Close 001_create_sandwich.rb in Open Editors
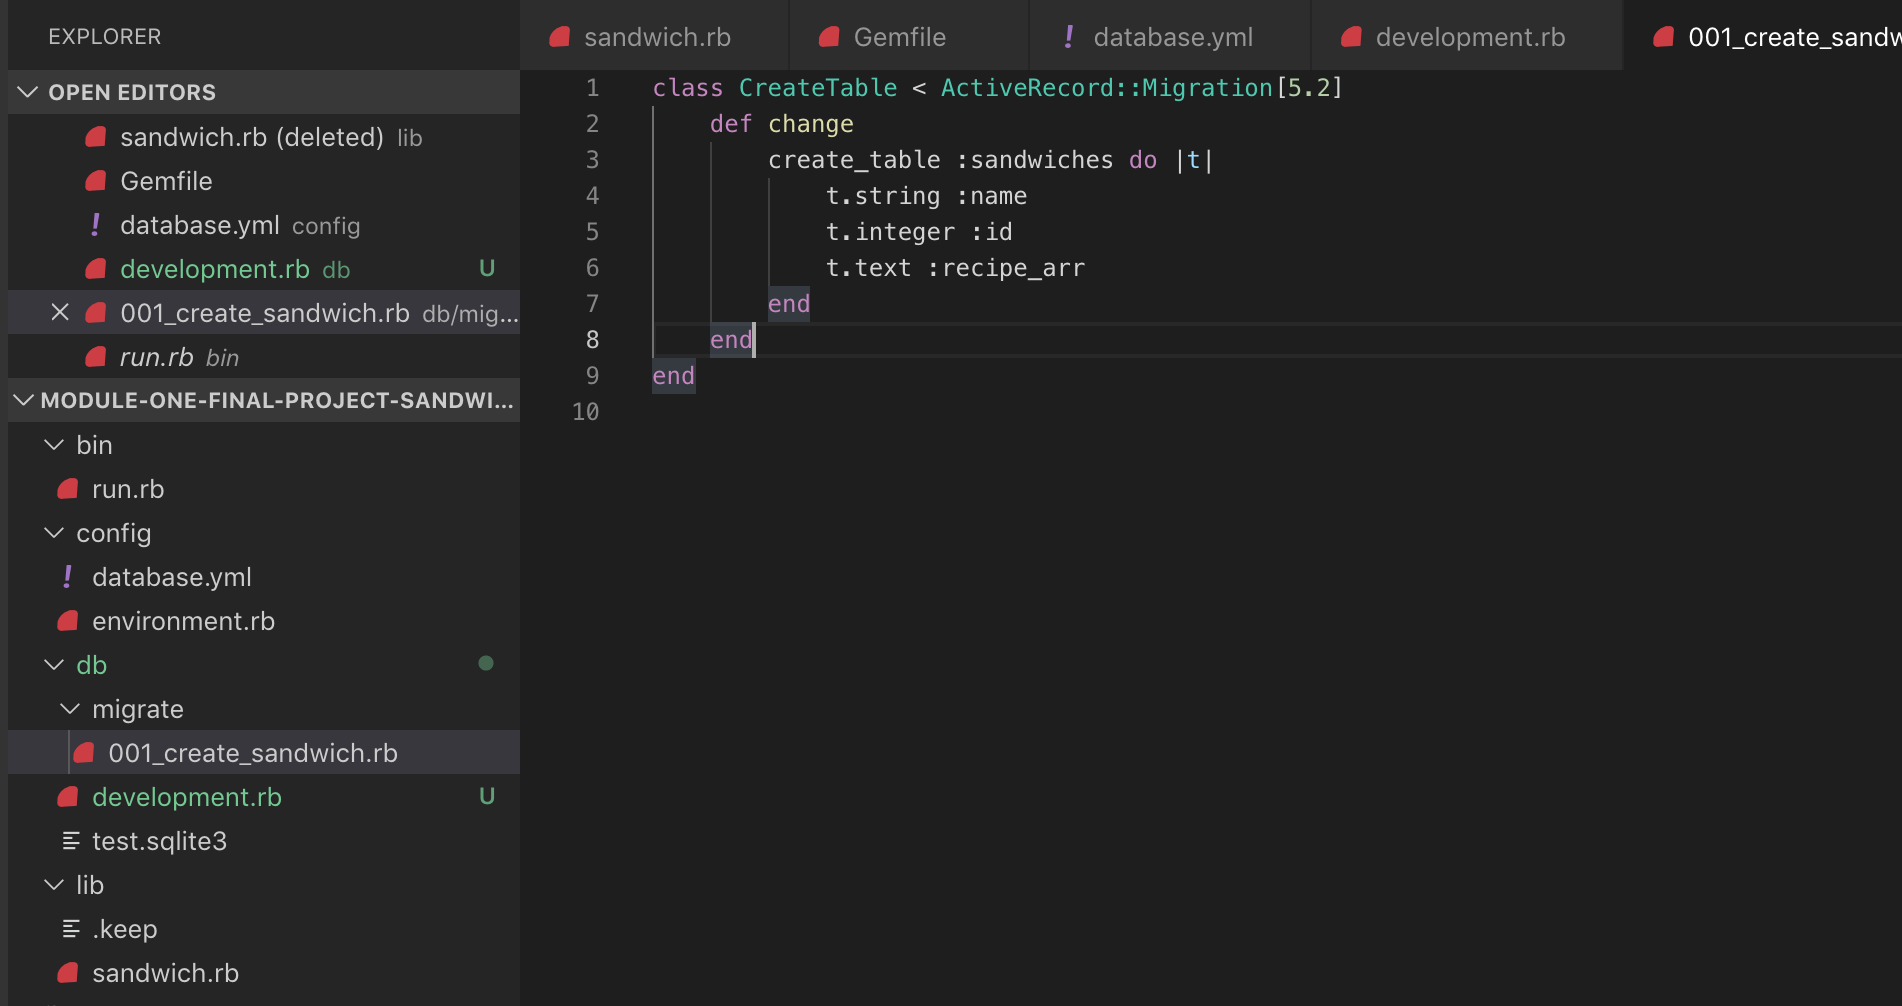The width and height of the screenshot is (1902, 1006). tap(60, 313)
